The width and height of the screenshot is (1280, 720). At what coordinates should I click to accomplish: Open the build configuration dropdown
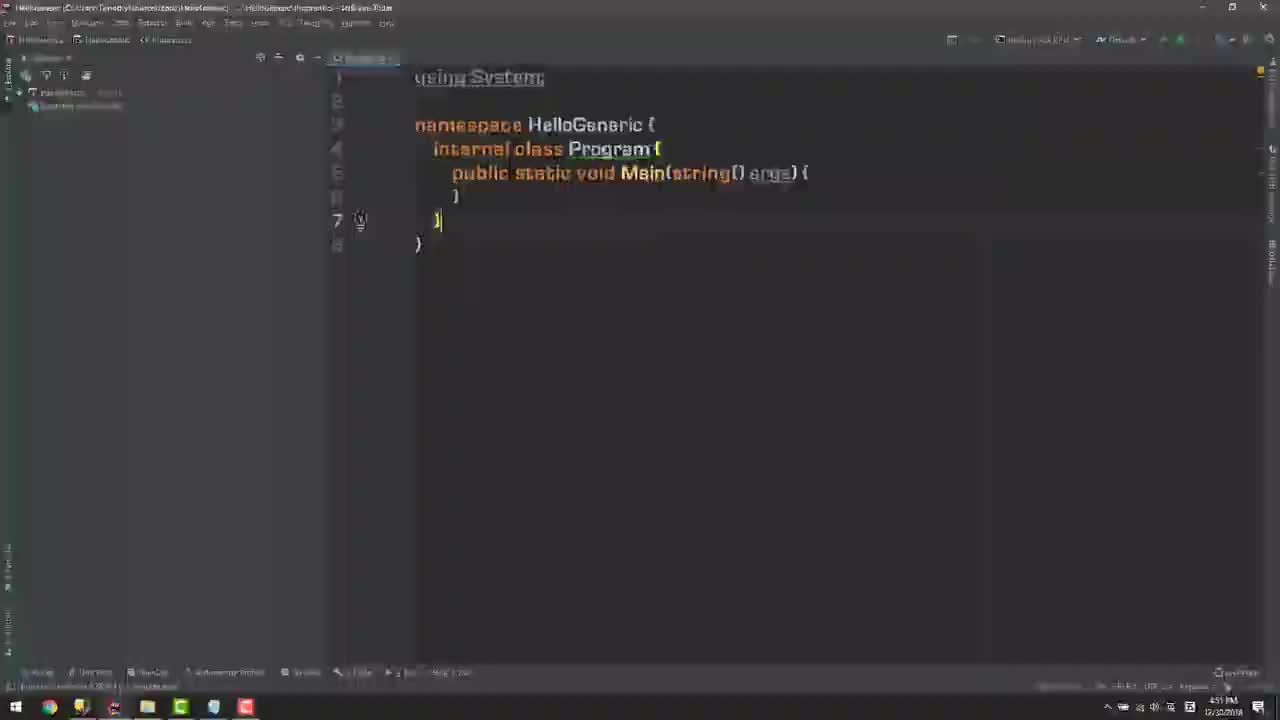pyautogui.click(x=1038, y=40)
